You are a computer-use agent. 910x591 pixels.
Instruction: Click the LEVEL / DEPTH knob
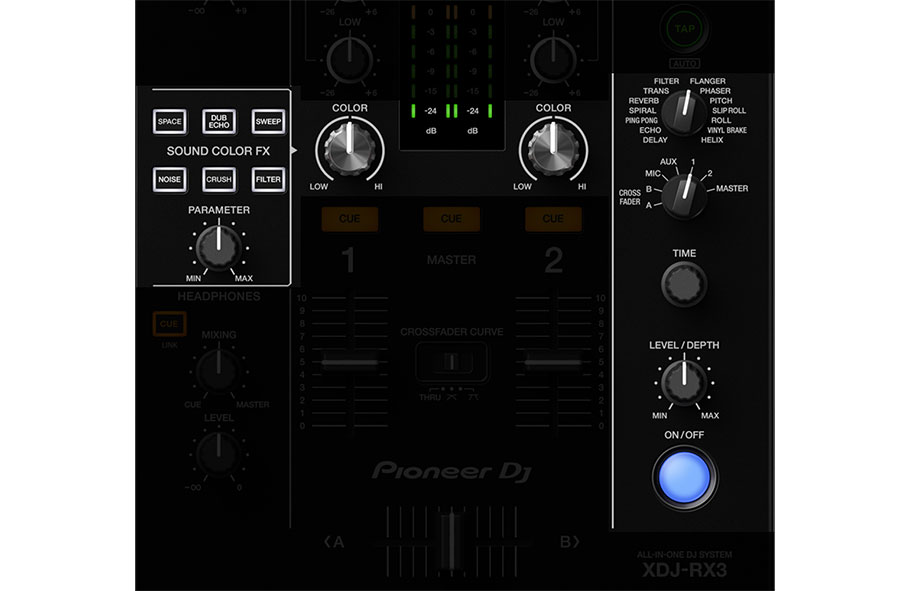click(684, 382)
